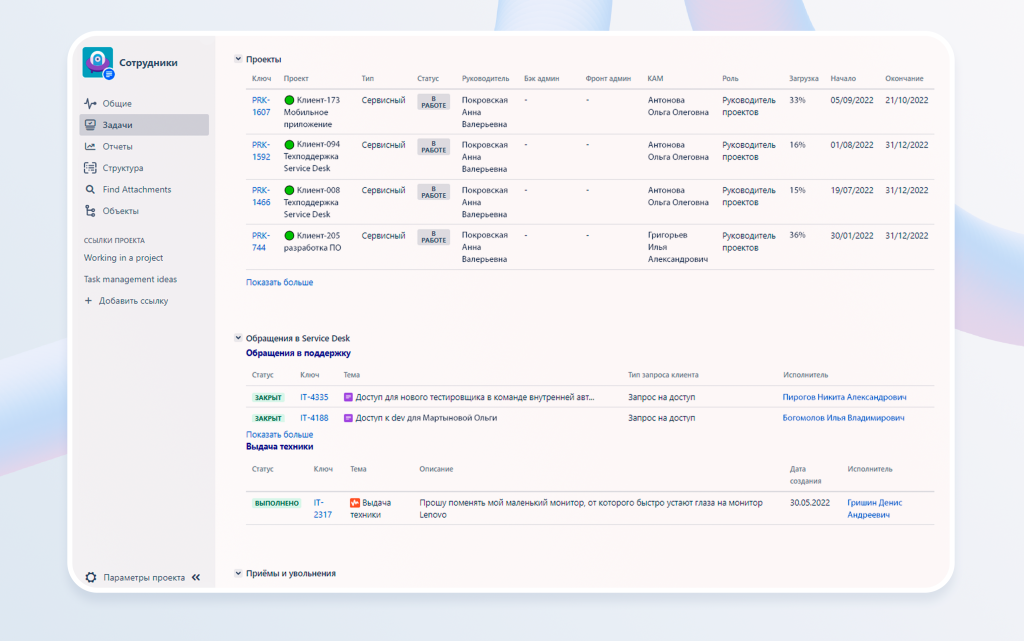Click green status dot of Клиент-205
The height and width of the screenshot is (641, 1024).
pos(289,236)
